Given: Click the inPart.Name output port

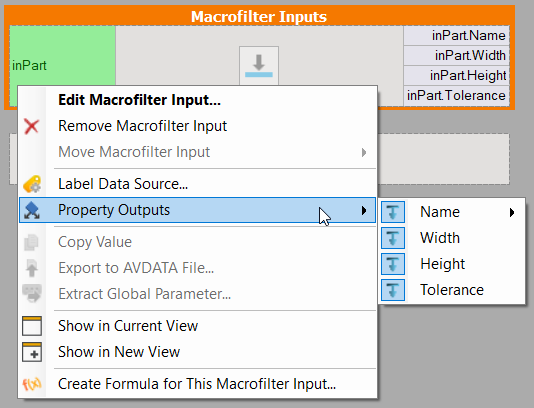Looking at the screenshot, I should (x=456, y=35).
